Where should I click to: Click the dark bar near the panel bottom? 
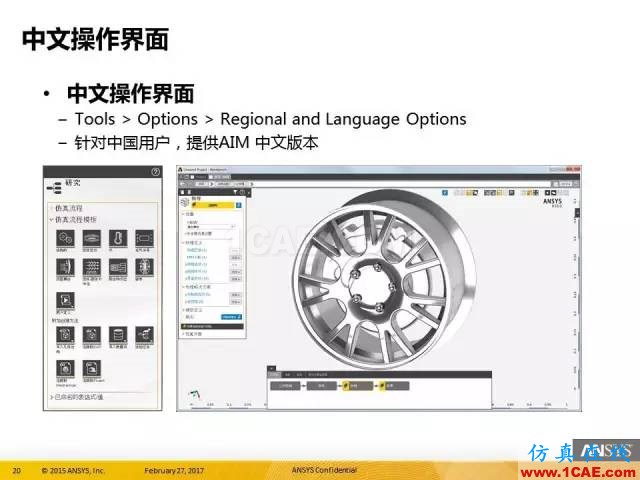click(x=212, y=327)
